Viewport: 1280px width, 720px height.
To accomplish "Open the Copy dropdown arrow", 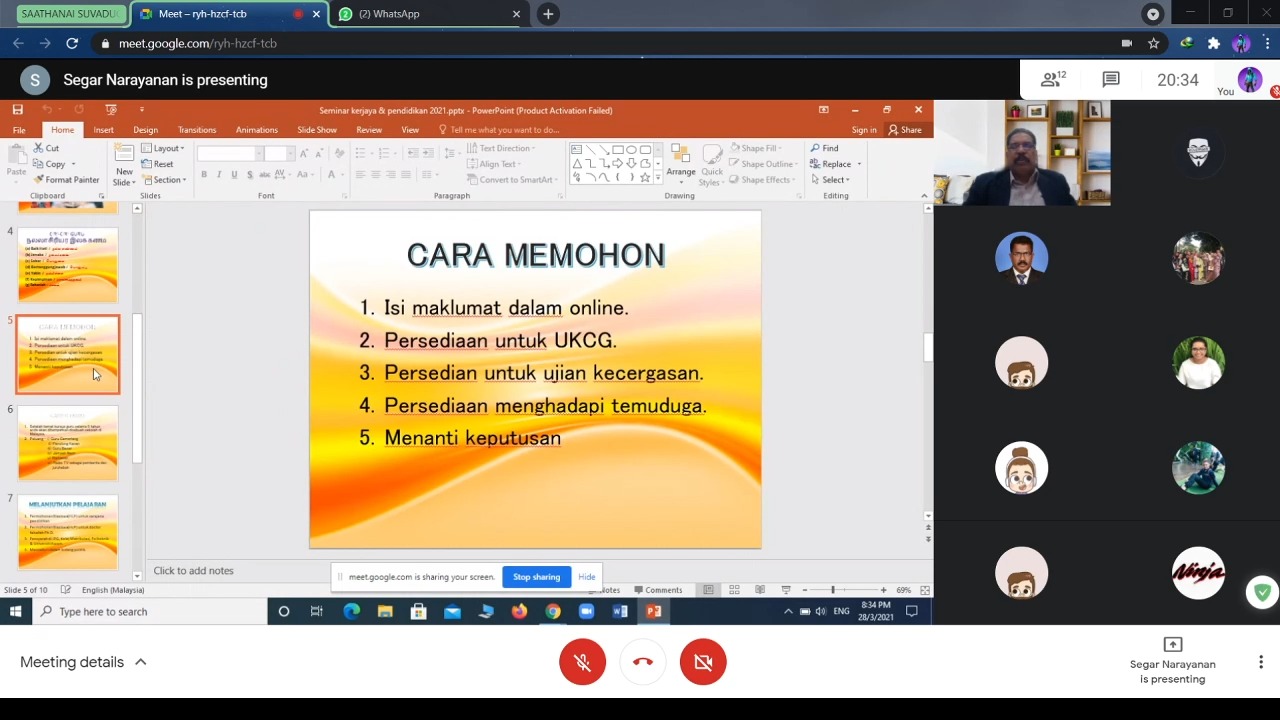I will coord(74,164).
